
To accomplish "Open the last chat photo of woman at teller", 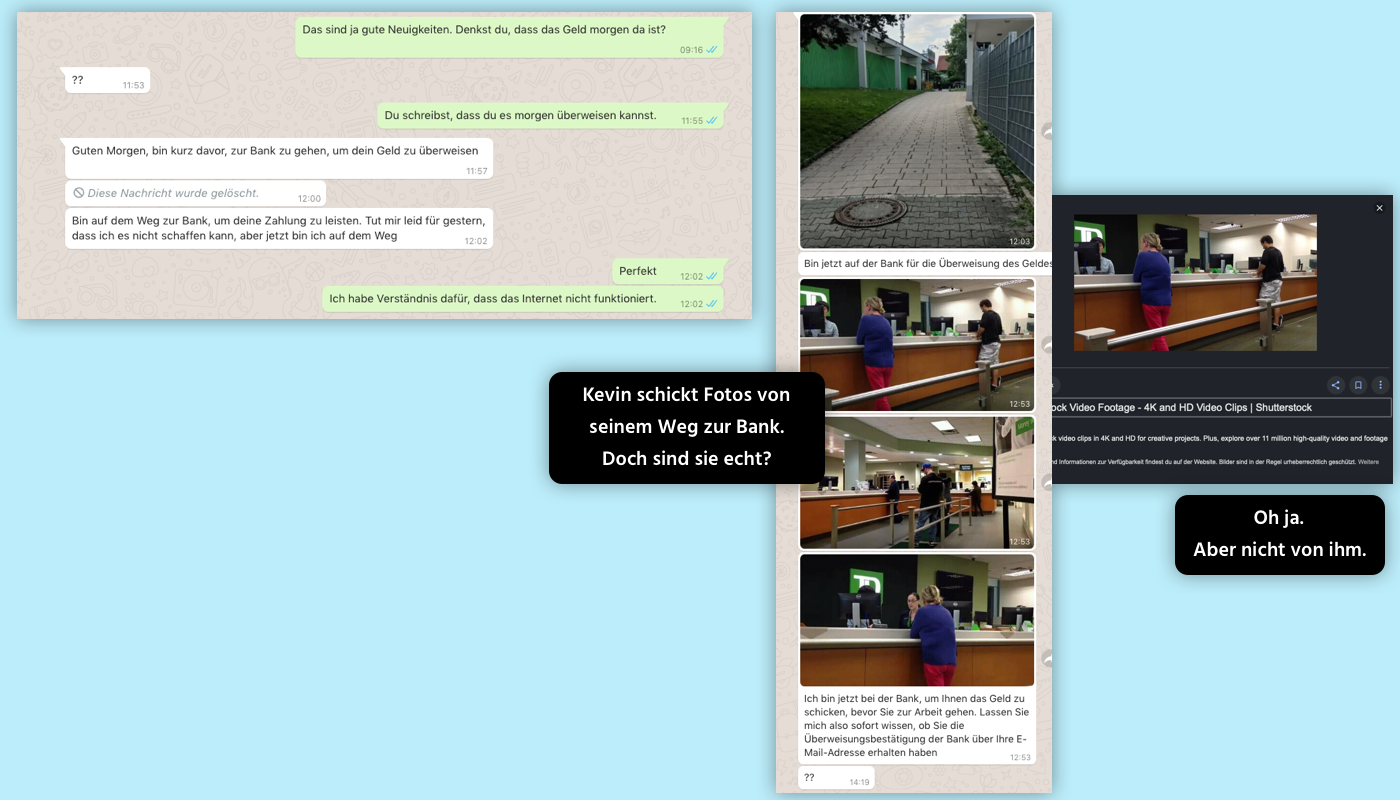I will click(x=916, y=620).
